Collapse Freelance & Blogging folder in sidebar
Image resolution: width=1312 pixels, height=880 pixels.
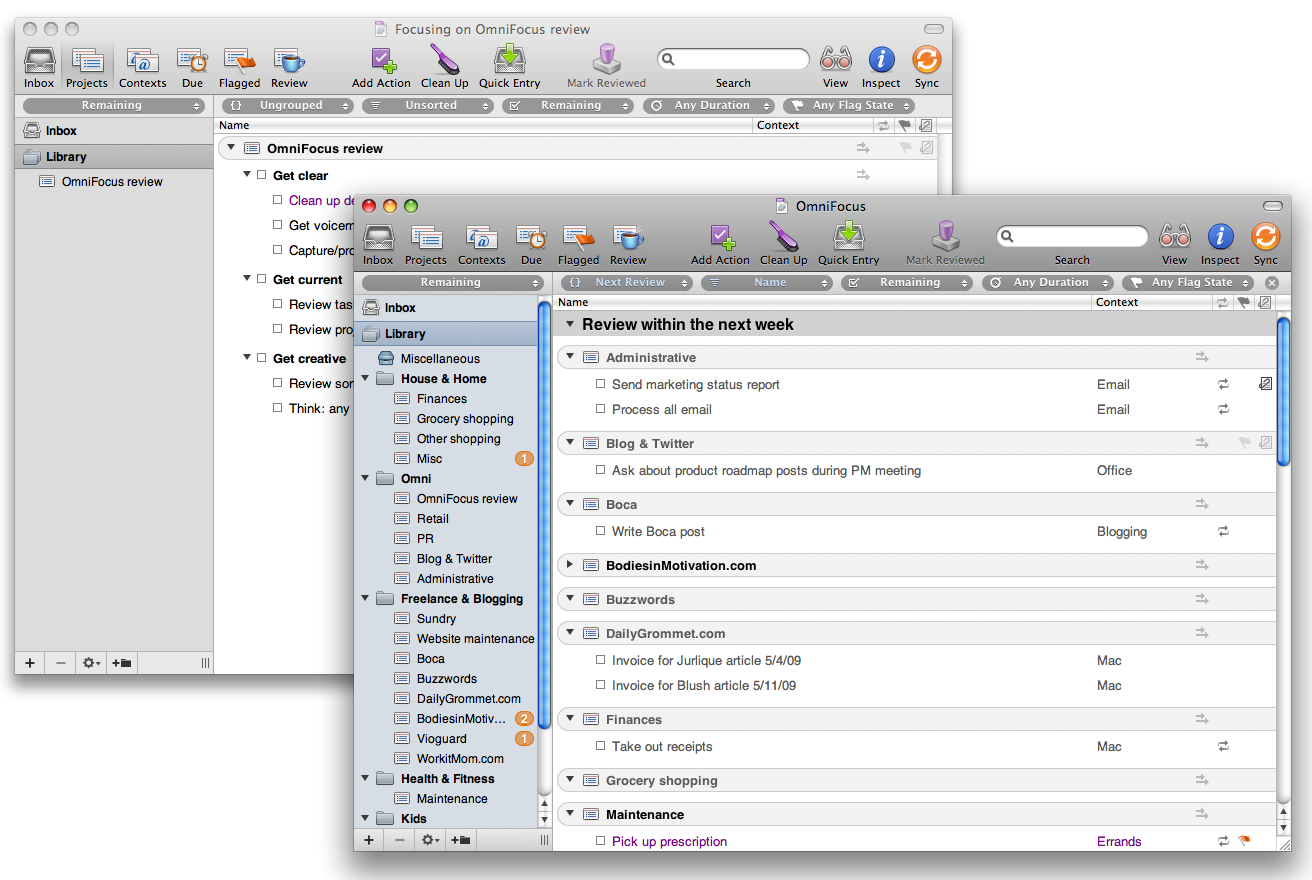365,598
